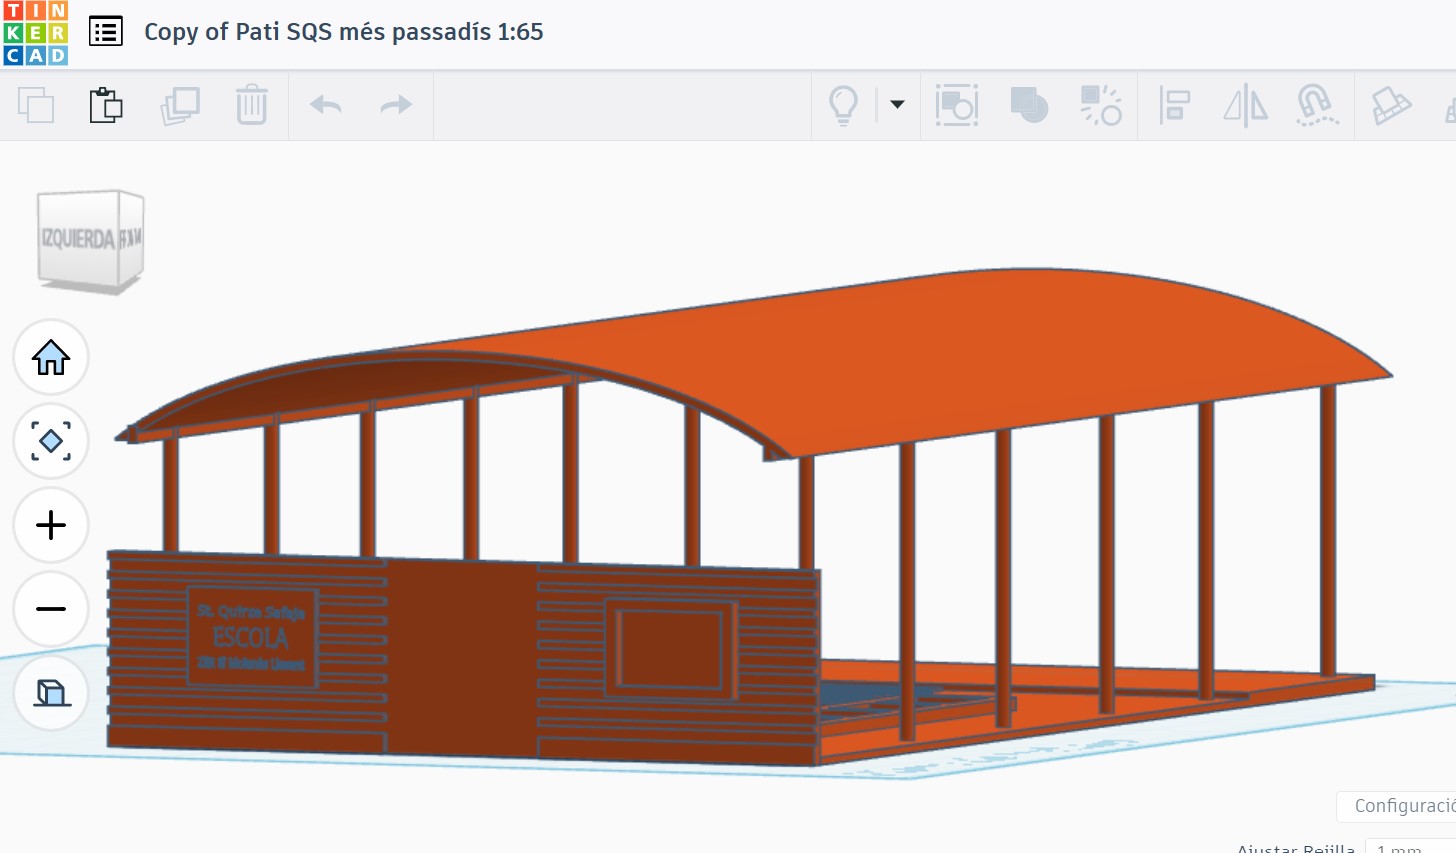1456x853 pixels.
Task: Undo the last action
Action: coord(326,105)
